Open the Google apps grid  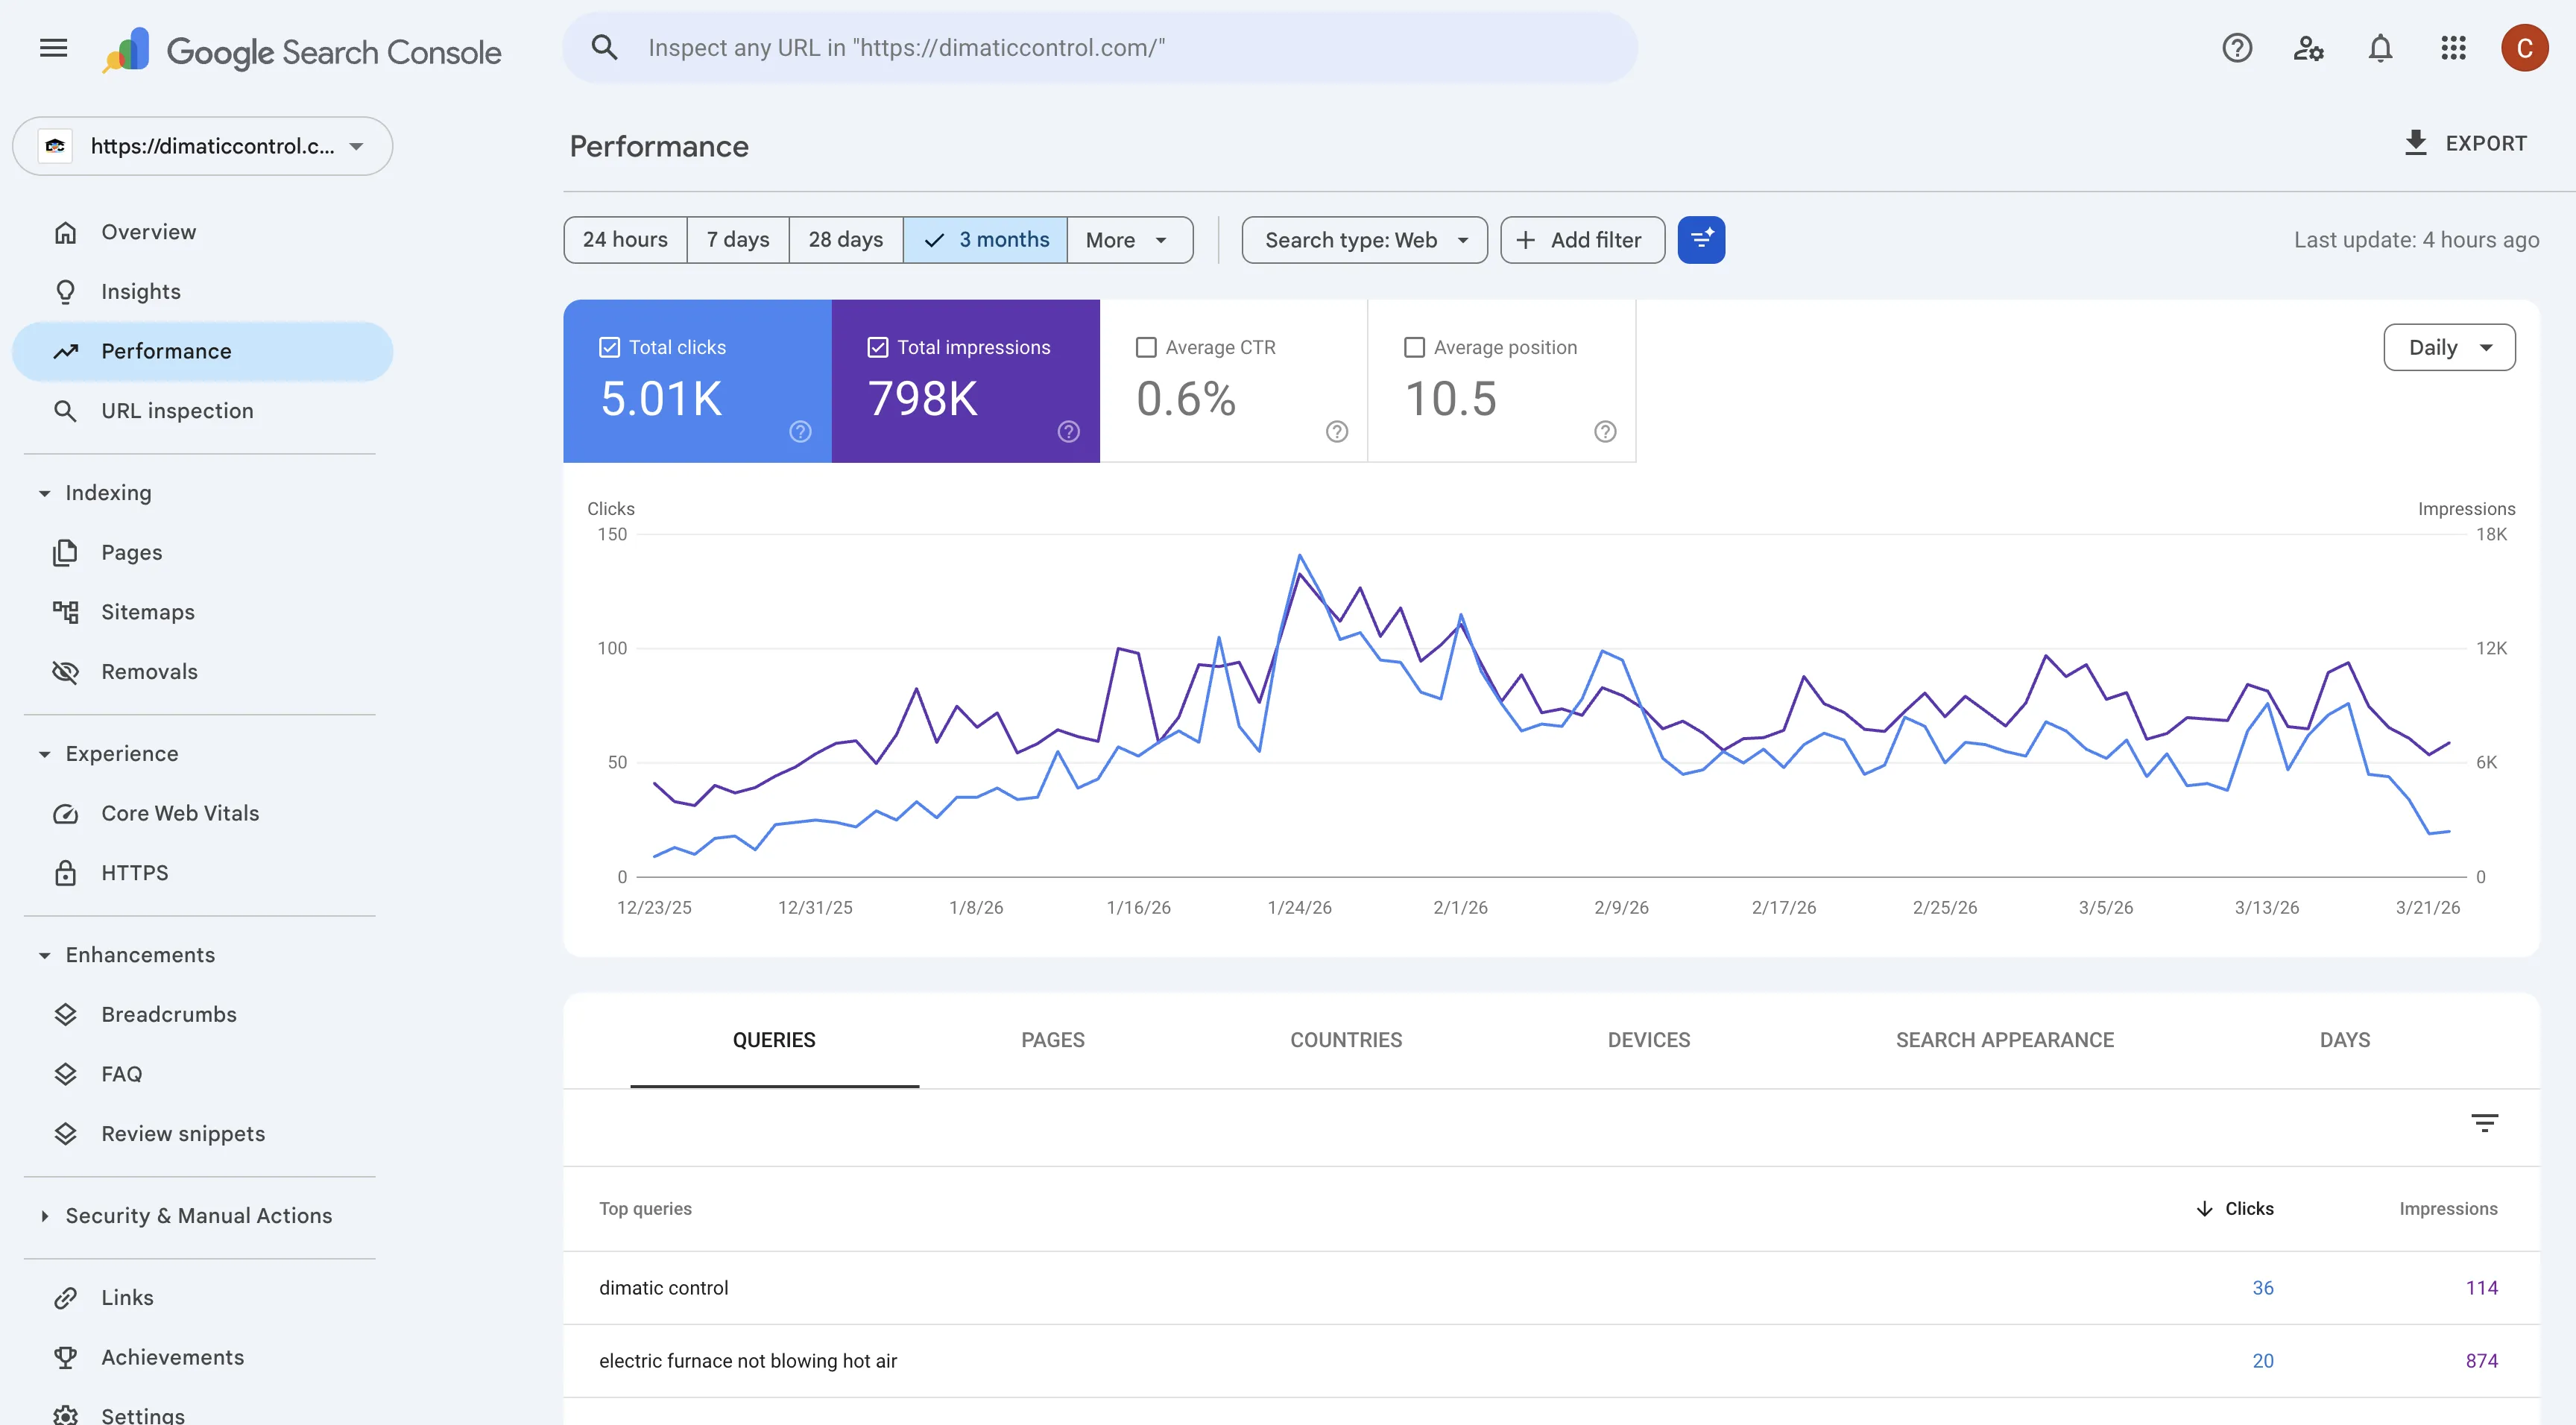(x=2453, y=47)
